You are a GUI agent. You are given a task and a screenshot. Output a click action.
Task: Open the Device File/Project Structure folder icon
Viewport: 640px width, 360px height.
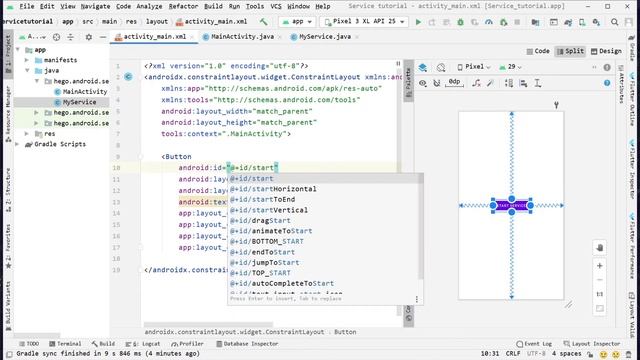pyautogui.click(x=535, y=22)
